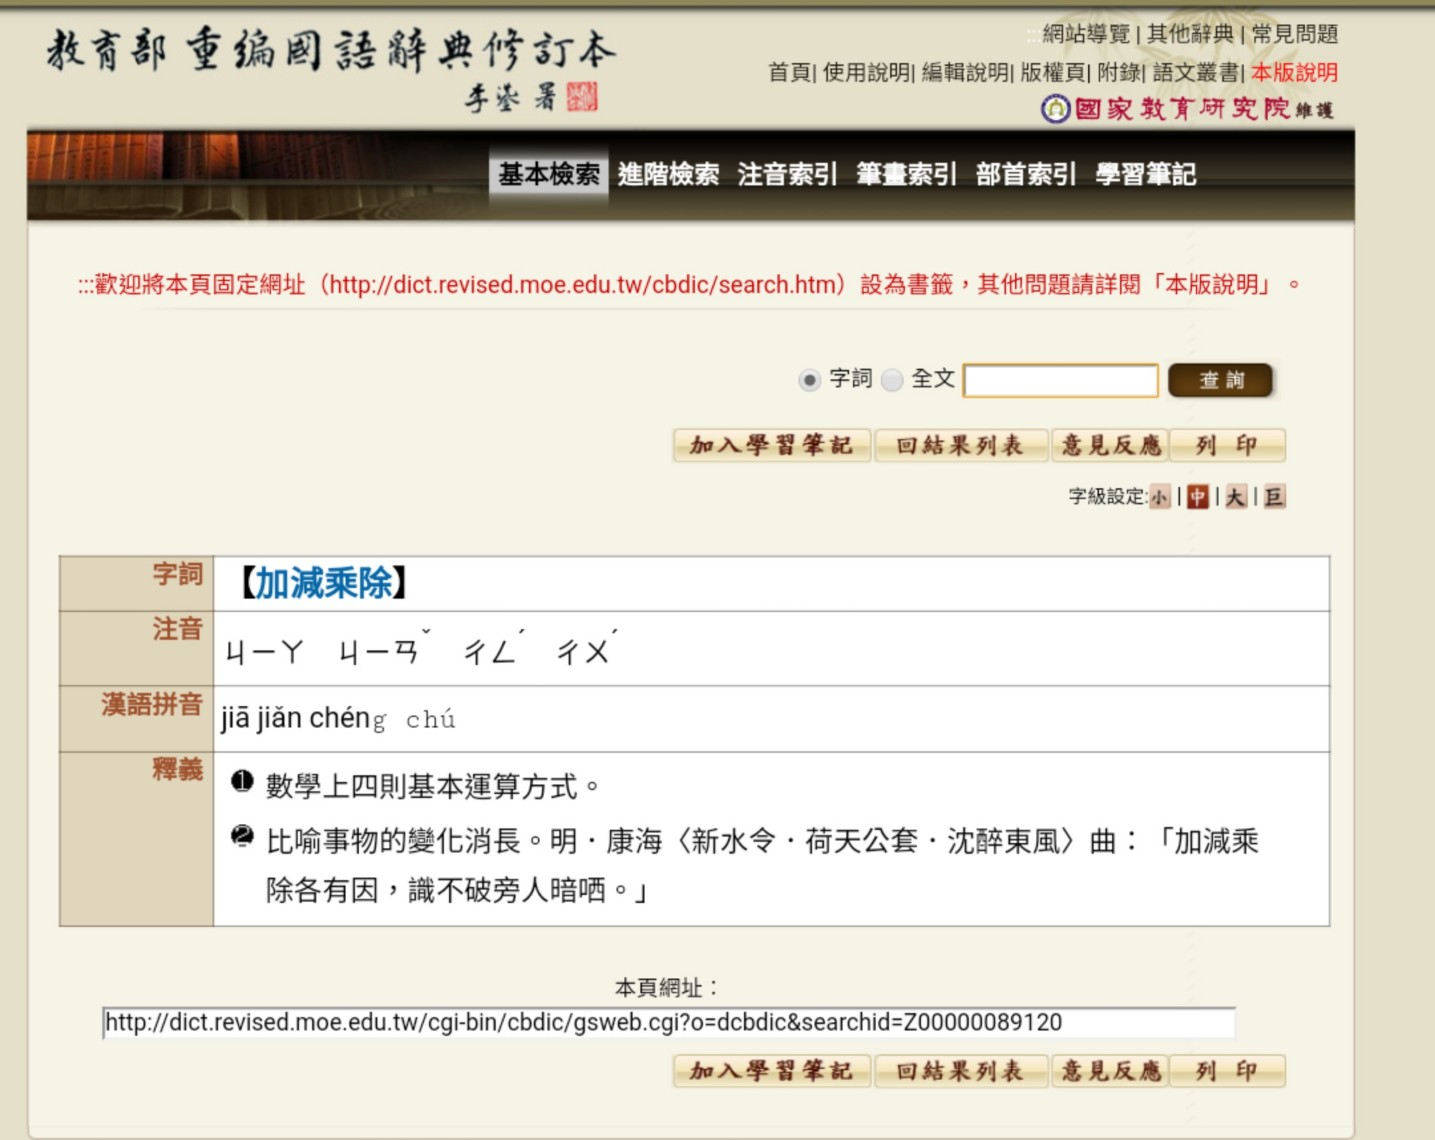Open the 語文叢書 link
This screenshot has width=1435, height=1140.
[x=1196, y=72]
